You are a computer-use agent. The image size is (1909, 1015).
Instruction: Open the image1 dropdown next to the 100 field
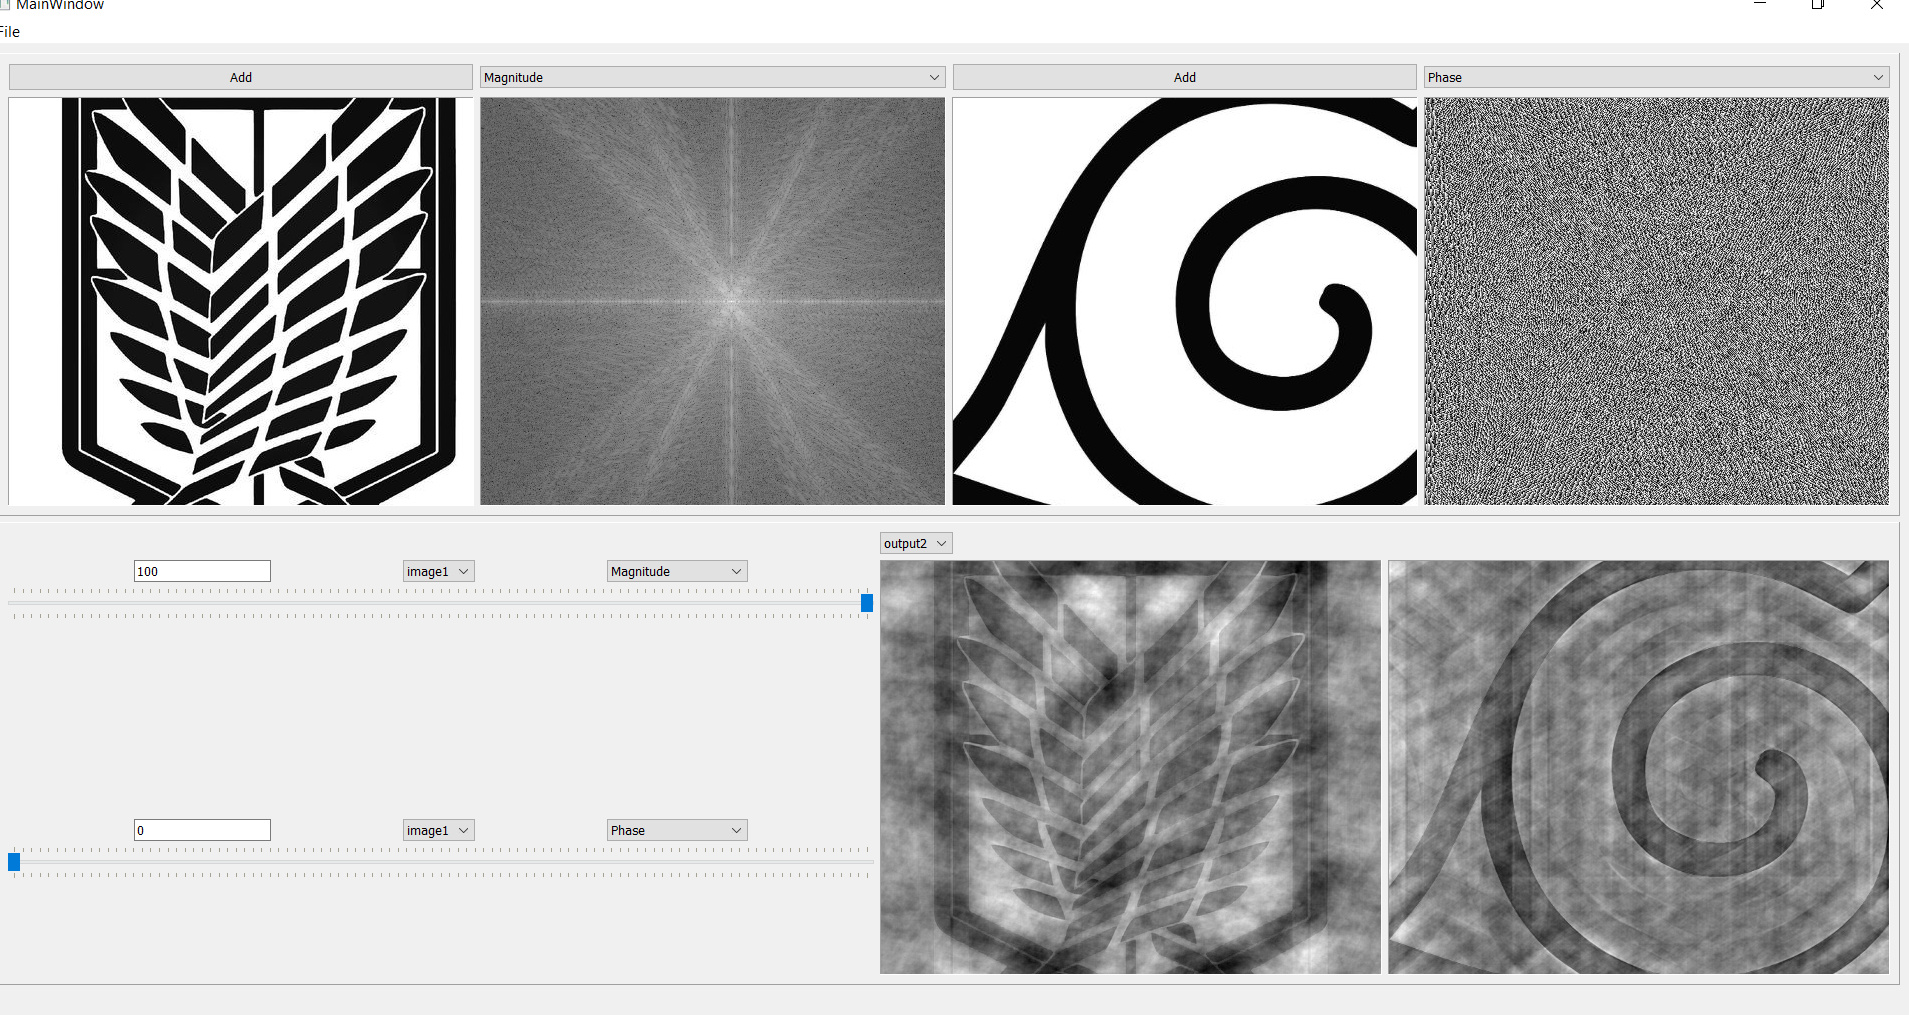pos(438,571)
